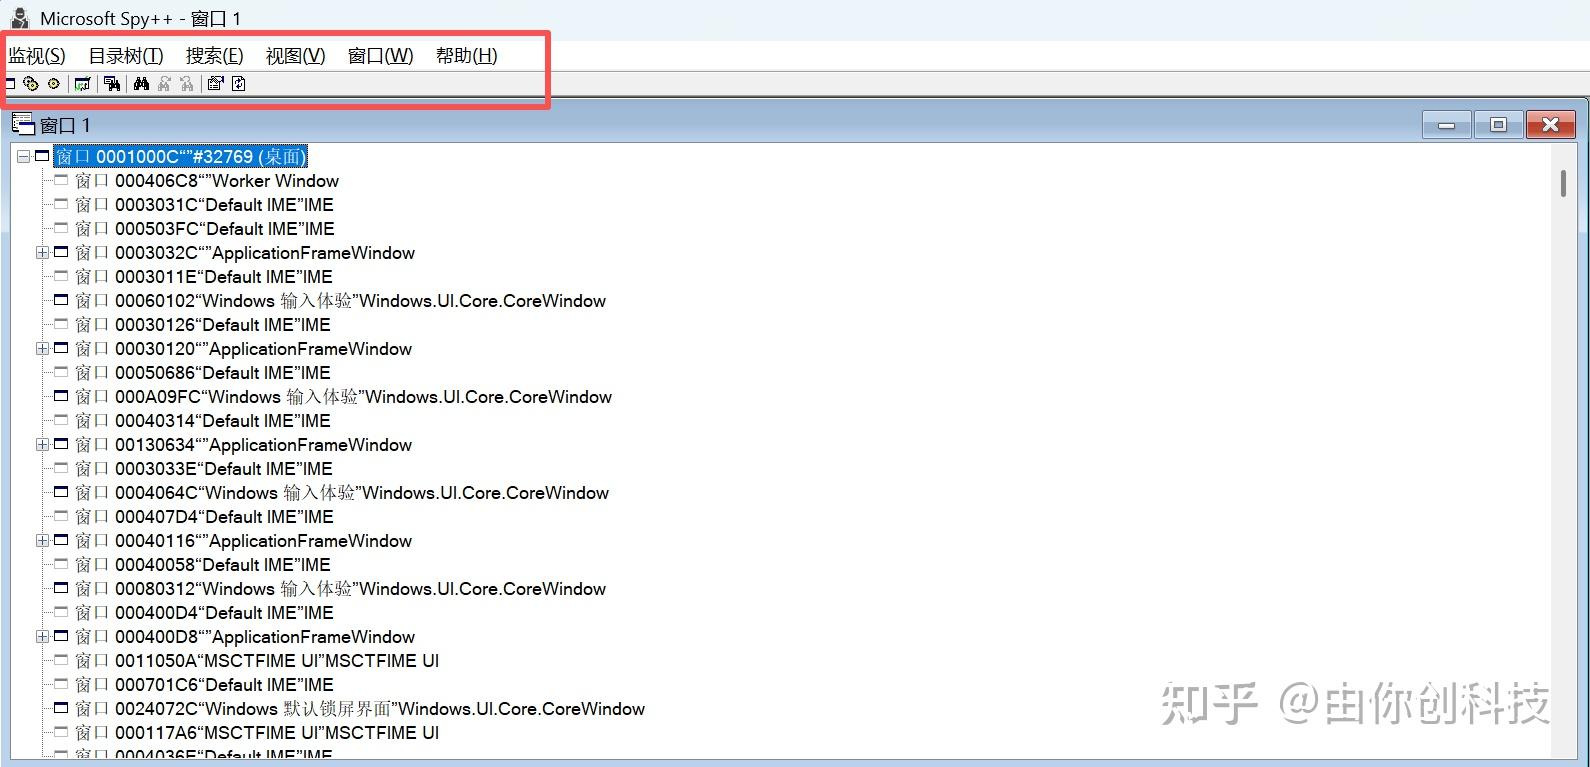The width and height of the screenshot is (1590, 767).
Task: Click window icon beside 0011050A MSCTFIME UI
Action: click(61, 660)
